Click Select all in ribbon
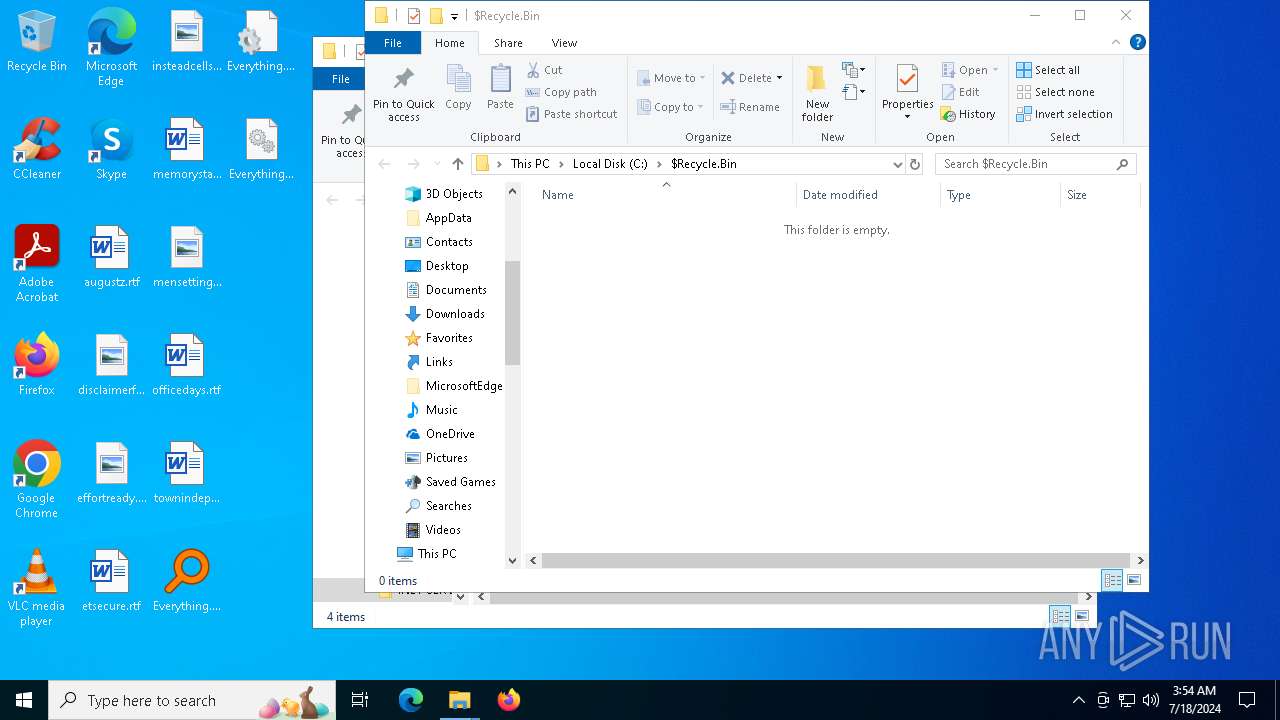The width and height of the screenshot is (1280, 720). click(1048, 70)
